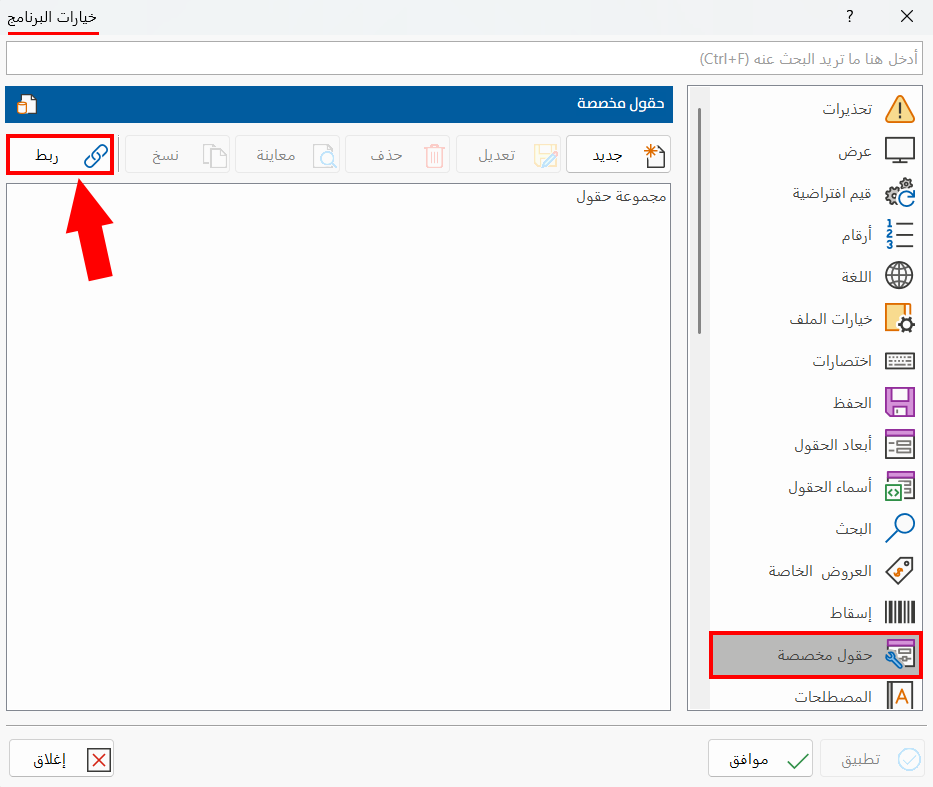933x787 pixels.
Task: Click the أسماء الحقول field names icon
Action: coord(899,487)
